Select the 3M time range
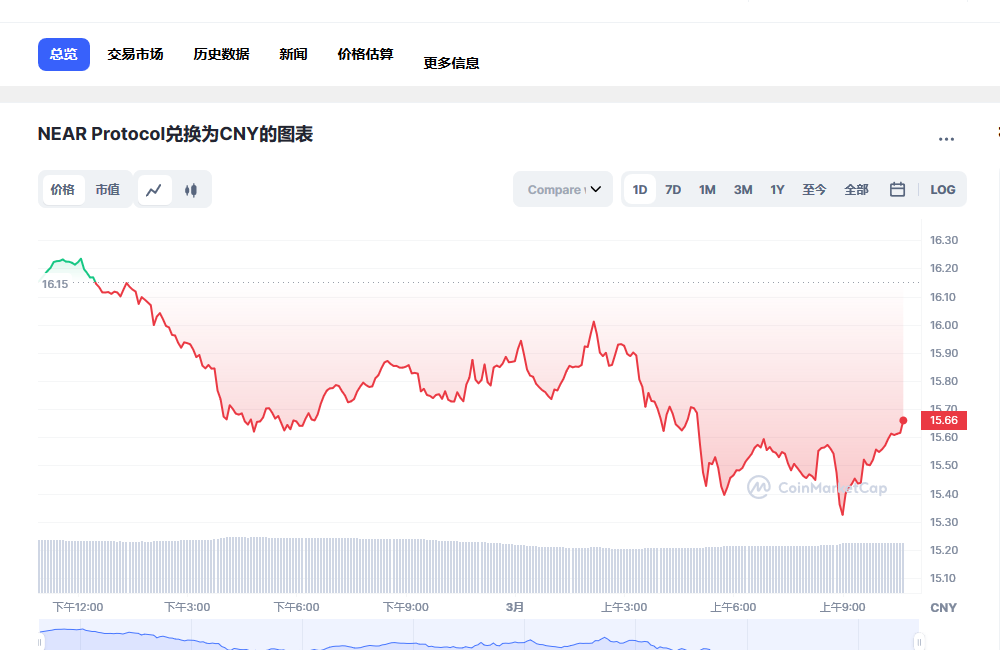The height and width of the screenshot is (650, 1000). coord(743,189)
